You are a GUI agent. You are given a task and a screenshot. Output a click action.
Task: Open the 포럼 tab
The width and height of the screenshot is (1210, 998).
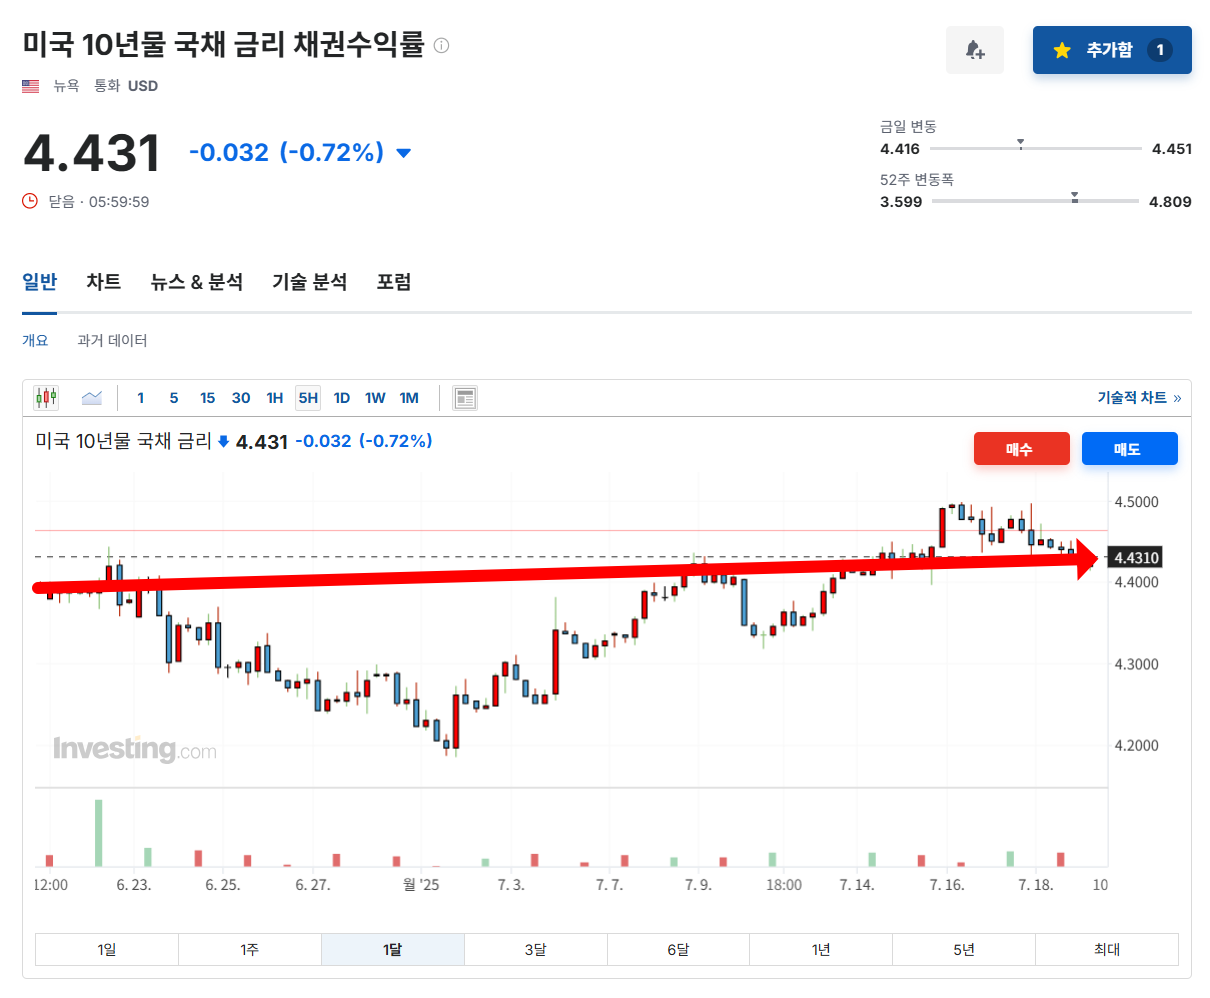tap(392, 282)
